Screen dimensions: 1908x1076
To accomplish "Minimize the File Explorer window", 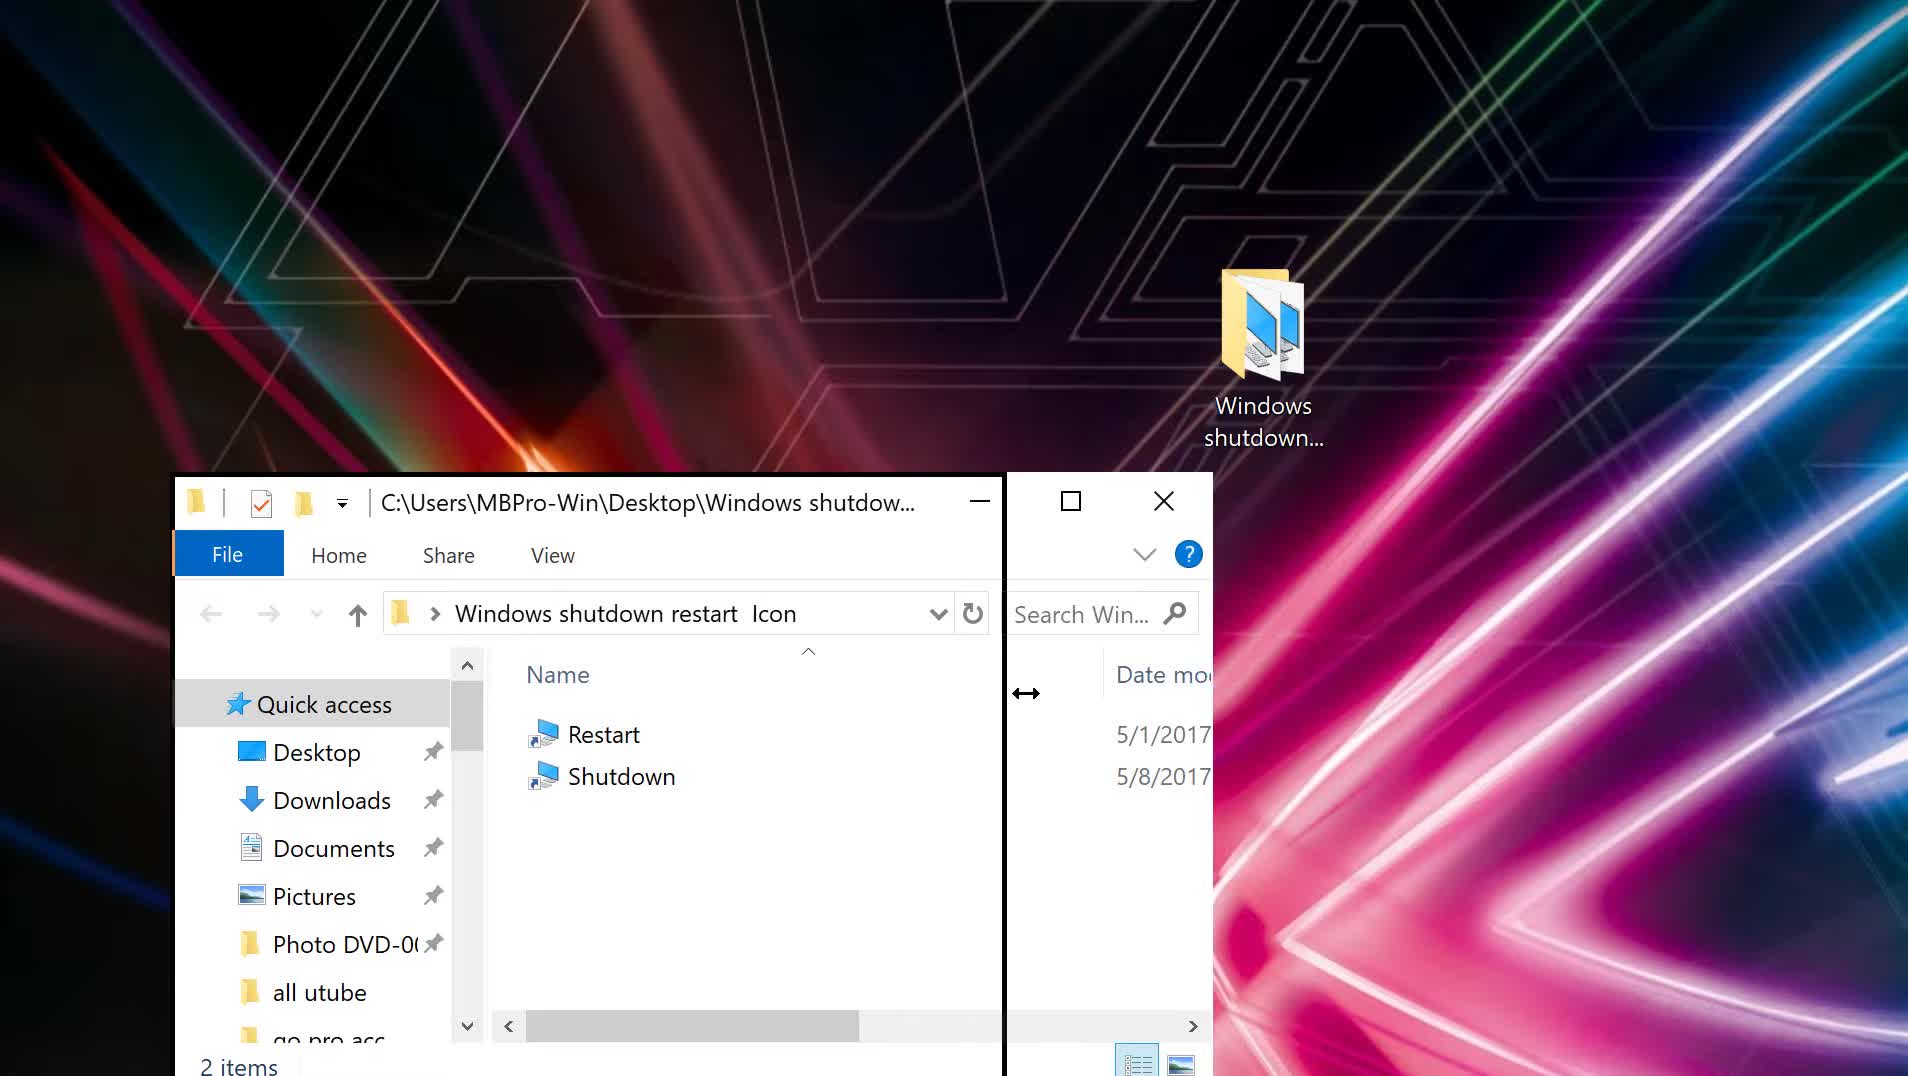I will (979, 501).
